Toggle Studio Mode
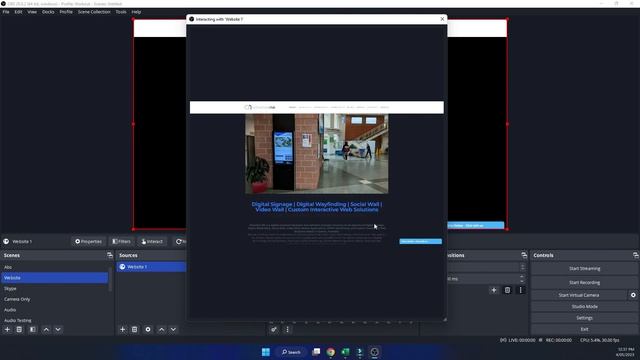Image resolution: width=640 pixels, height=360 pixels. tap(584, 307)
